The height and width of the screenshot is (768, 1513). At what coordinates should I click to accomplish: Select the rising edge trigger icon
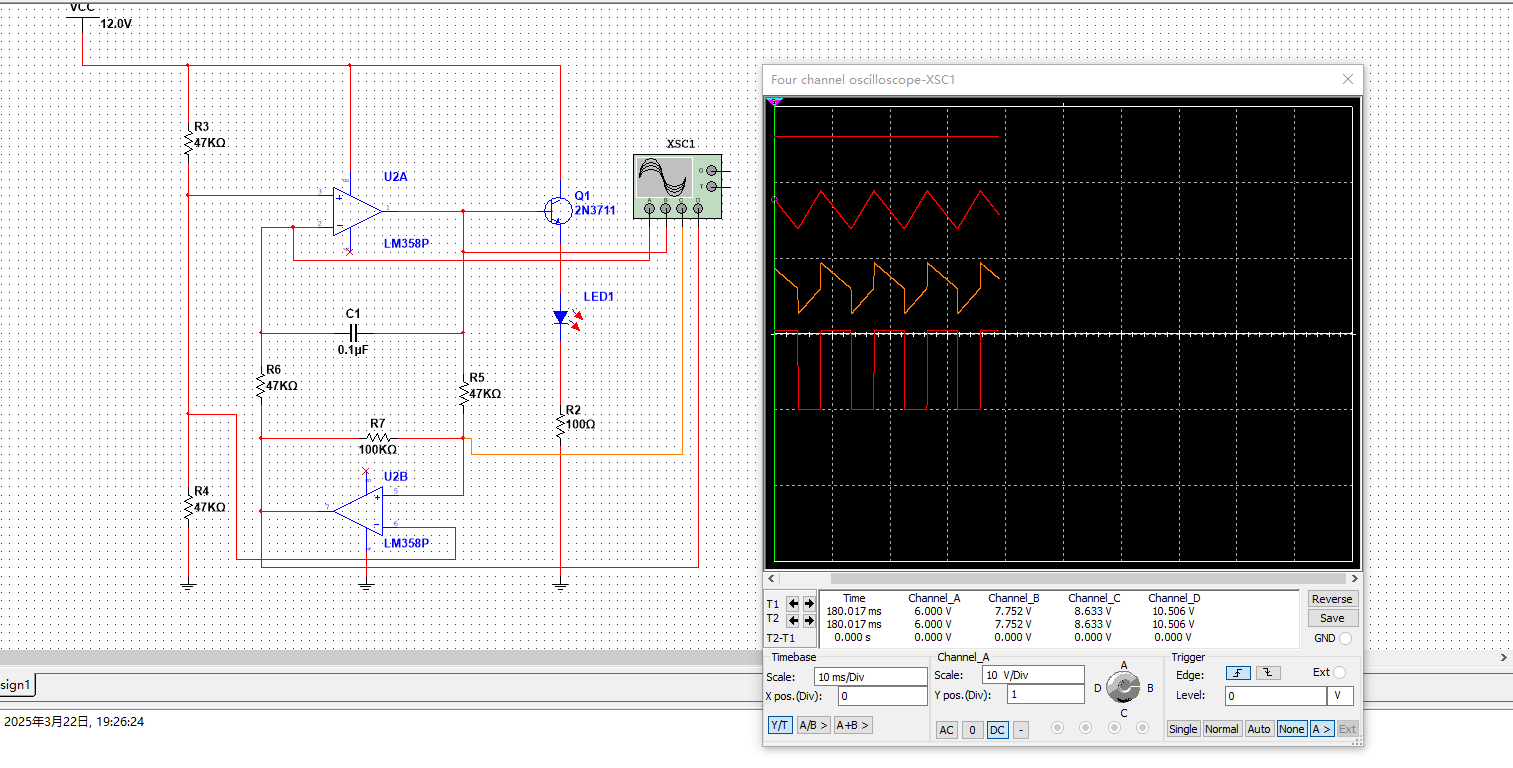tap(1239, 673)
